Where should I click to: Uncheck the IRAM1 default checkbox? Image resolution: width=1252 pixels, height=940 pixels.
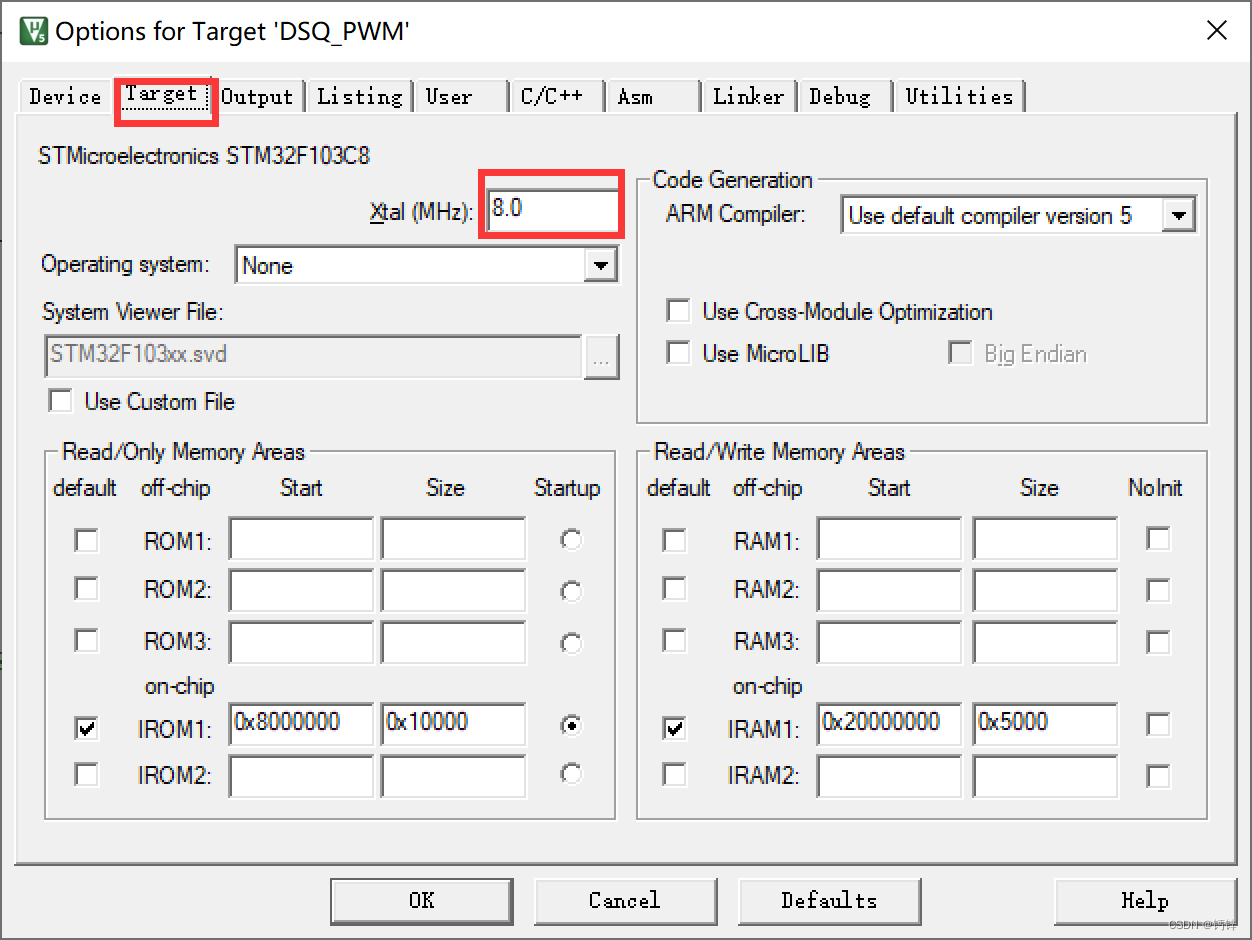[675, 728]
